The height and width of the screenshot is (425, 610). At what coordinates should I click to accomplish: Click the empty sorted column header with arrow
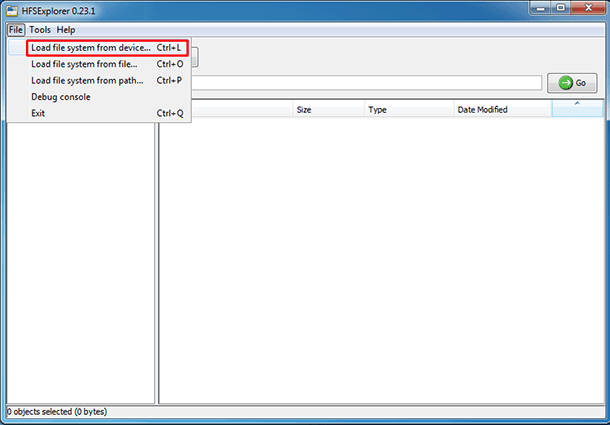point(577,109)
